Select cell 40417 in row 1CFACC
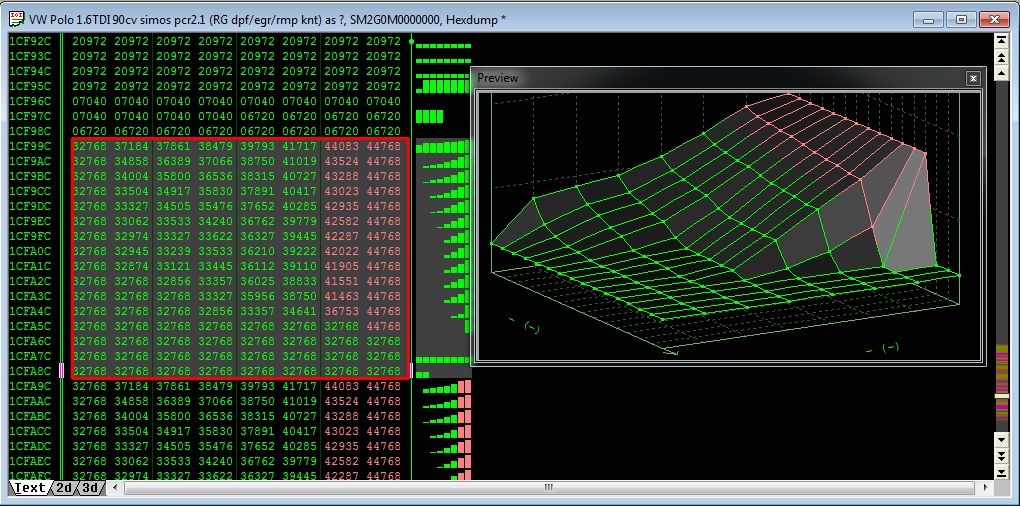Screen dimensions: 1020x506 click(299, 431)
